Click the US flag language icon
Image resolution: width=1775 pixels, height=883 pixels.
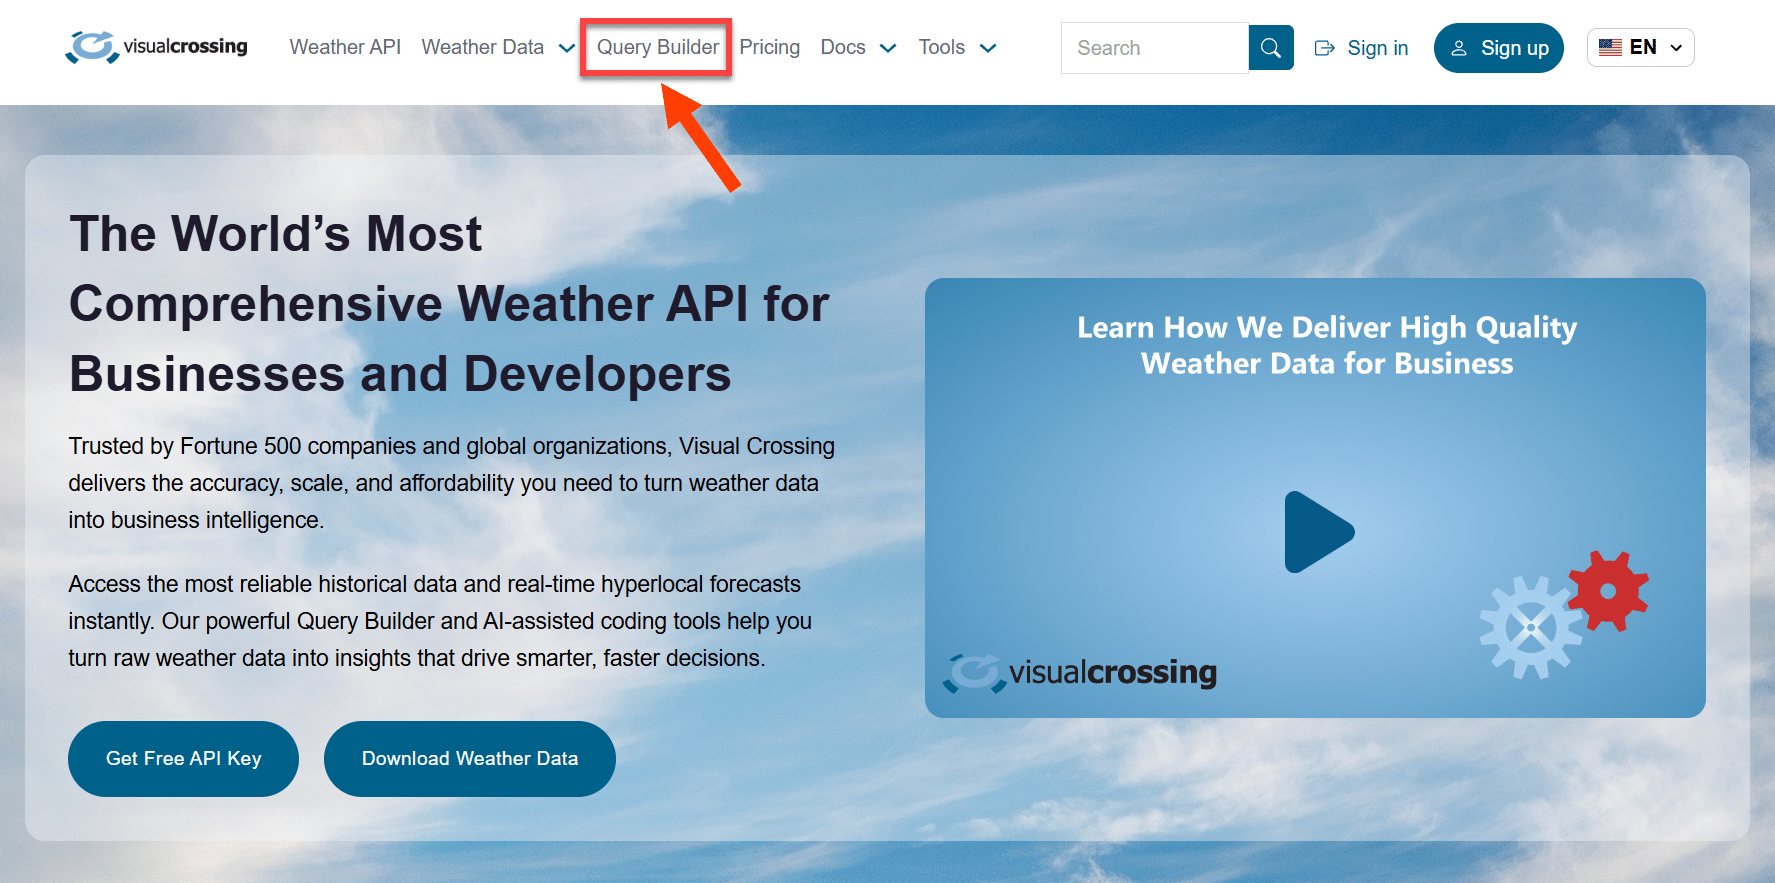click(x=1610, y=47)
